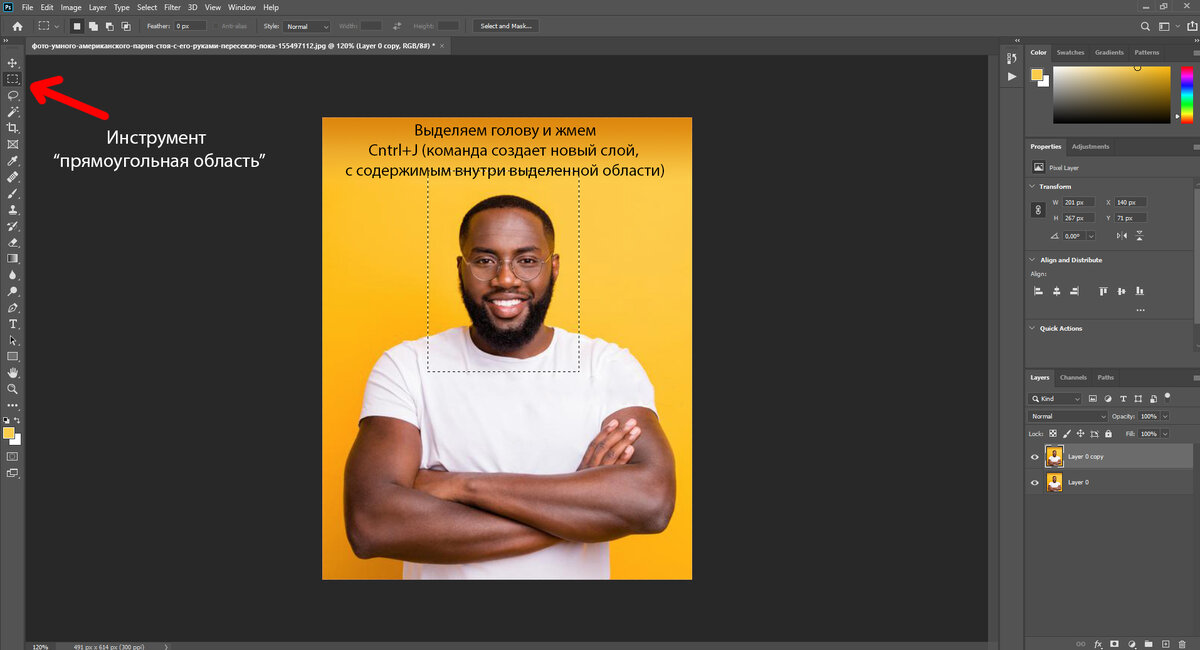
Task: Select the Lasso tool
Action: (13, 95)
